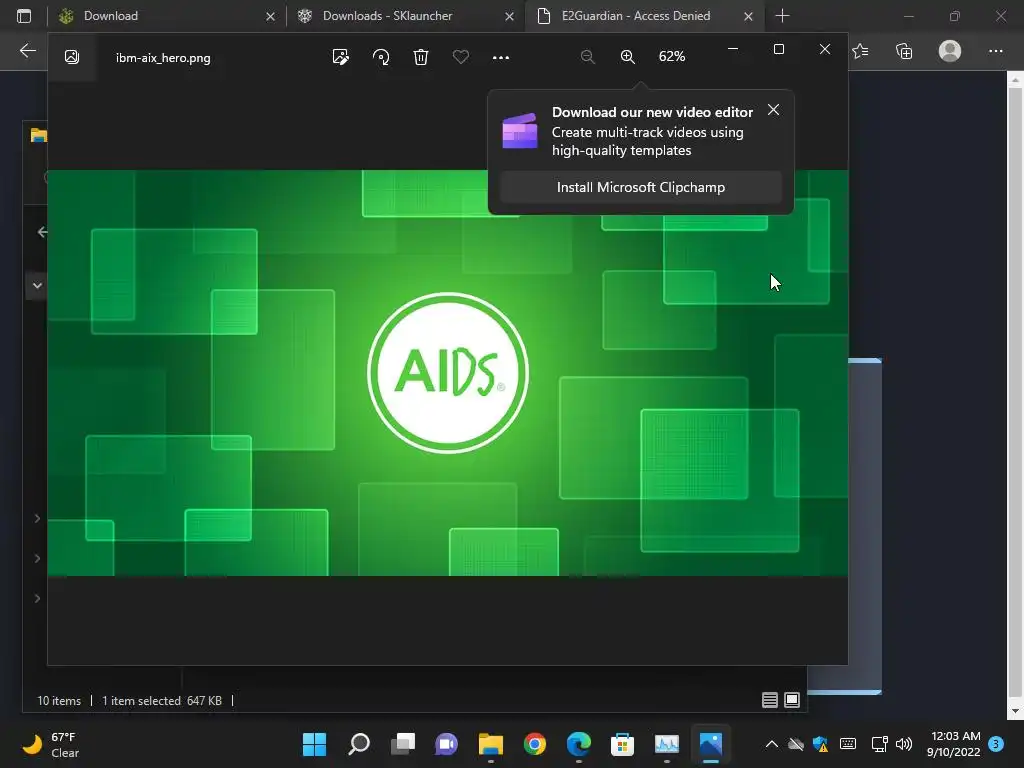Open File Explorer from the taskbar
The width and height of the screenshot is (1024, 768).
(490, 744)
